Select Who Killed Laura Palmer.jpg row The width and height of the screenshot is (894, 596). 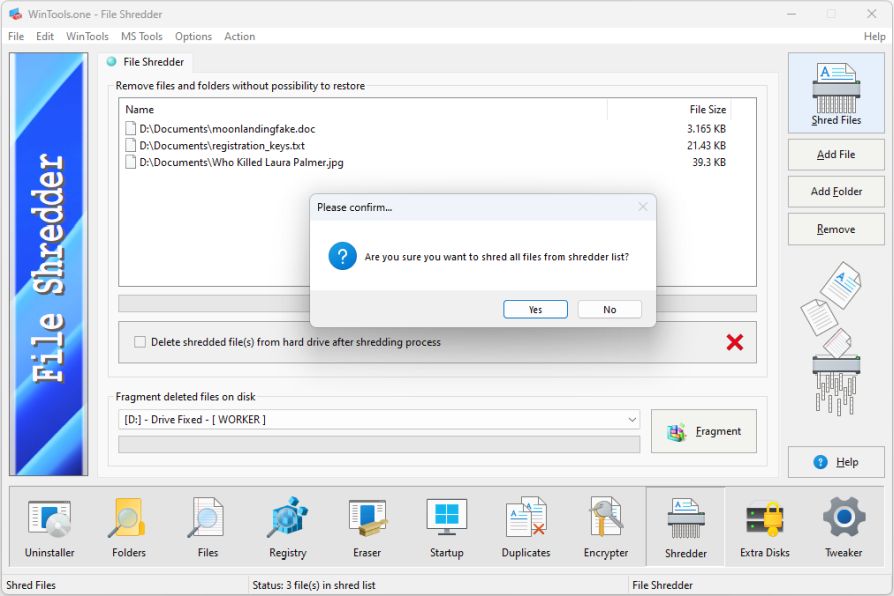(x=425, y=162)
